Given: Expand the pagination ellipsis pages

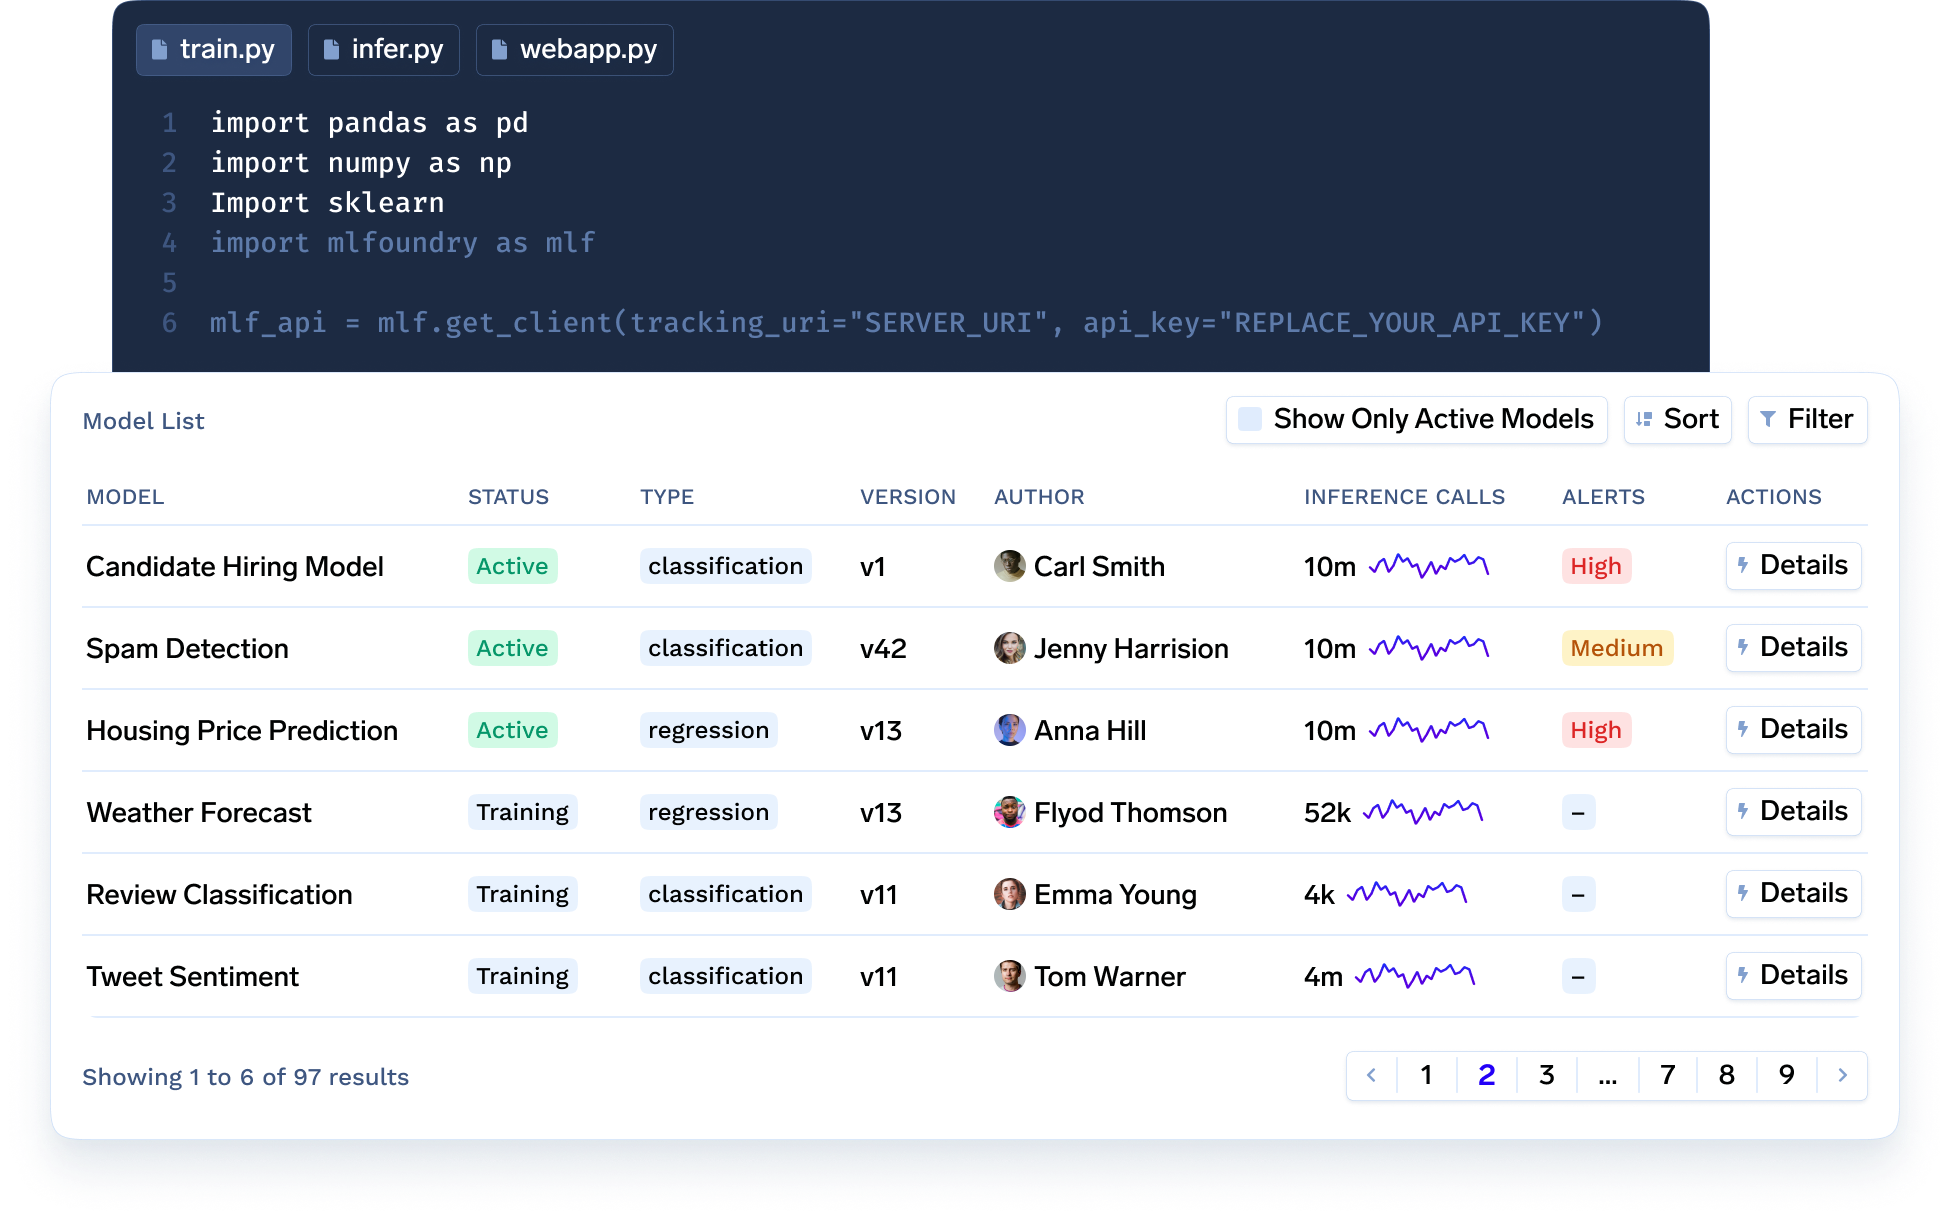Looking at the screenshot, I should tap(1607, 1075).
